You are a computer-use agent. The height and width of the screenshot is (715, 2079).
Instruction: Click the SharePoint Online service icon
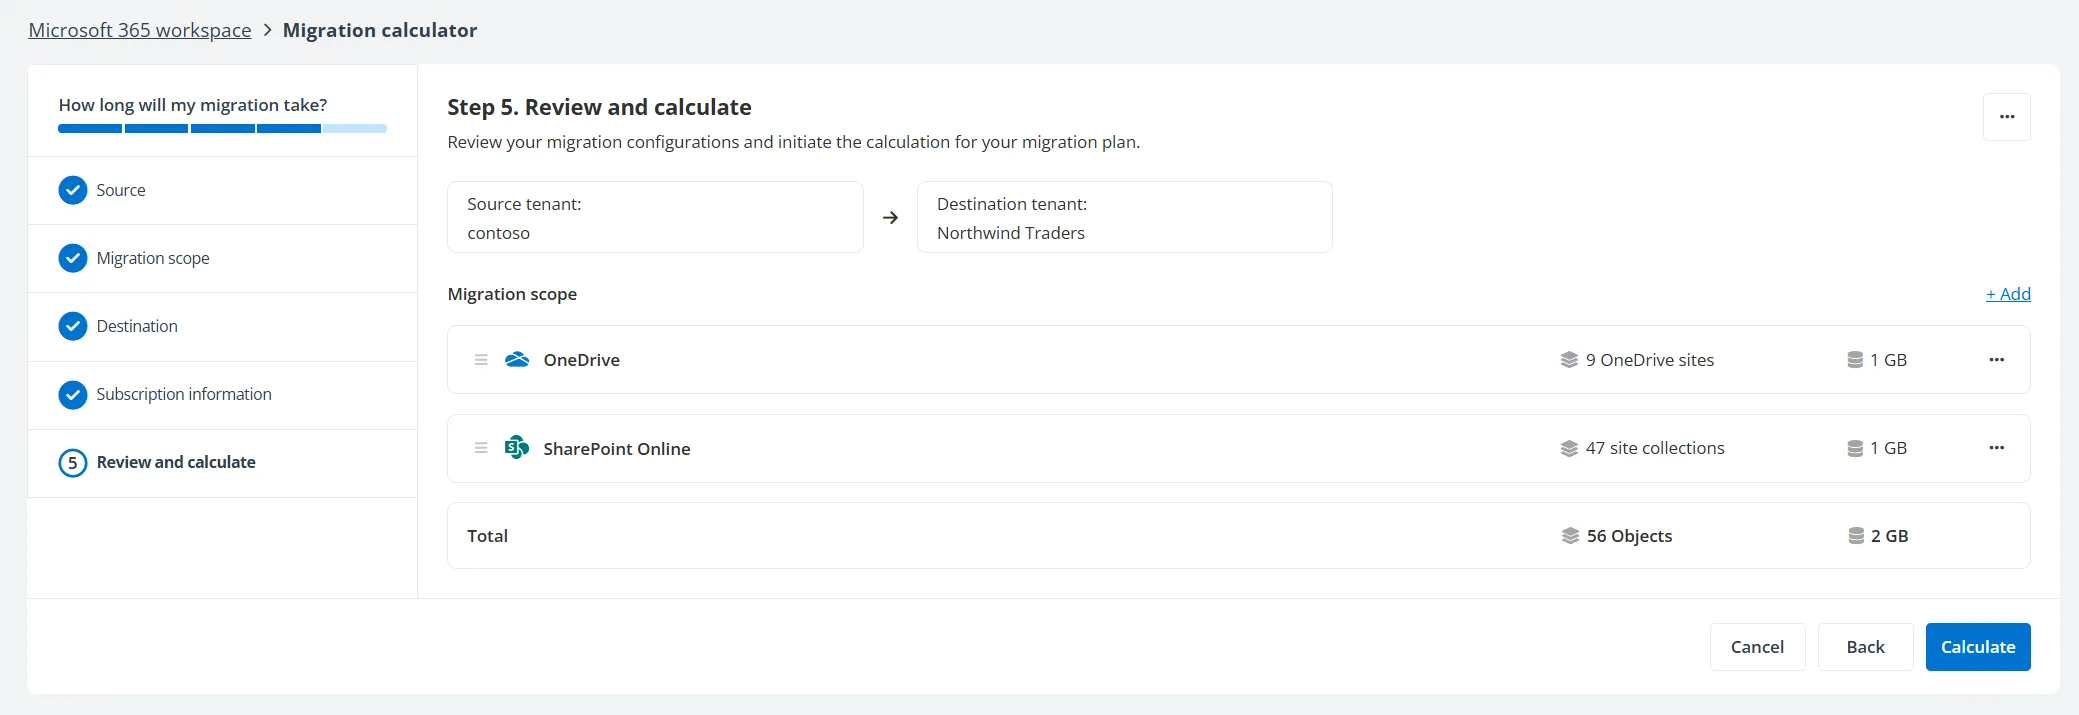tap(517, 448)
